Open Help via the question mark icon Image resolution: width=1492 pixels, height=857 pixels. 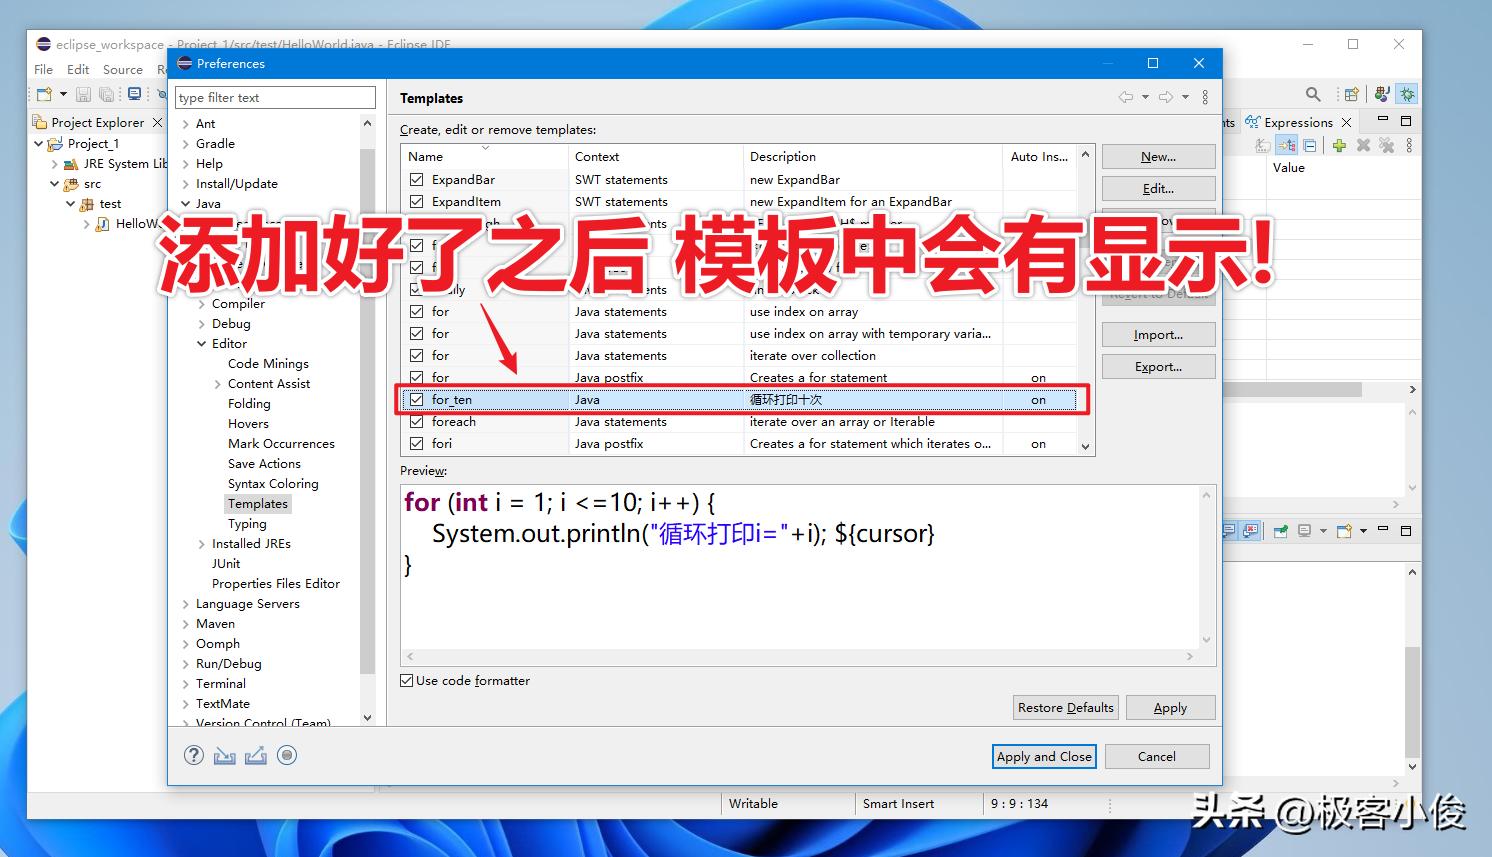point(194,755)
